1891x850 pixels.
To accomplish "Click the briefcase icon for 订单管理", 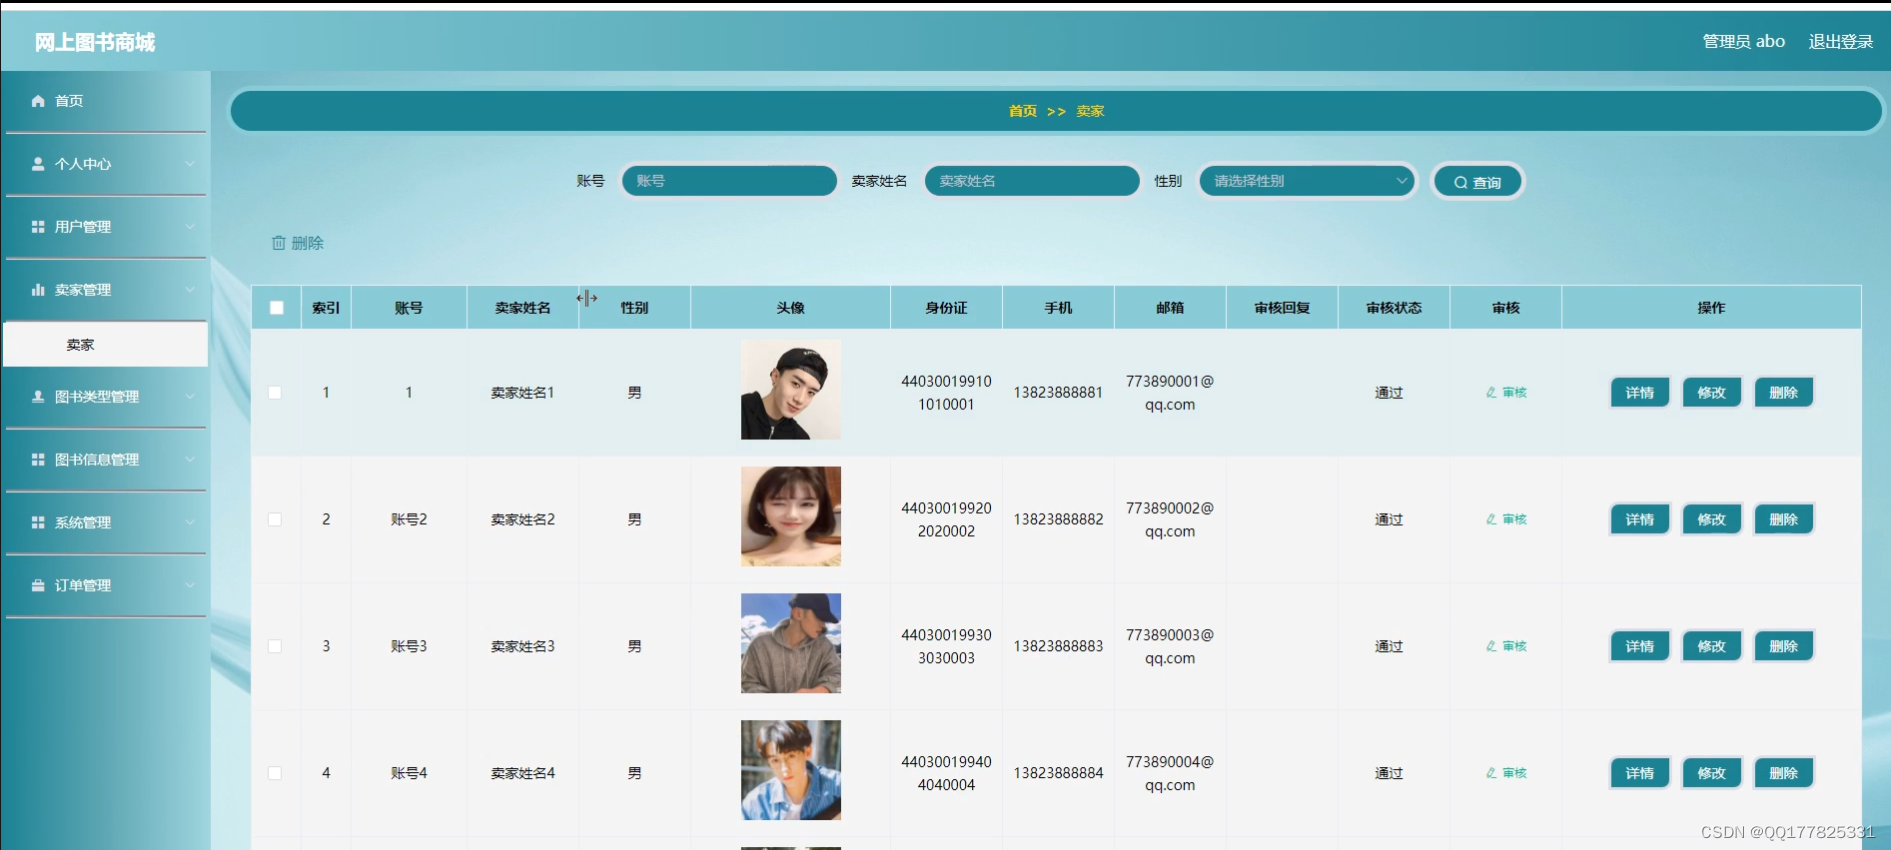I will (38, 586).
